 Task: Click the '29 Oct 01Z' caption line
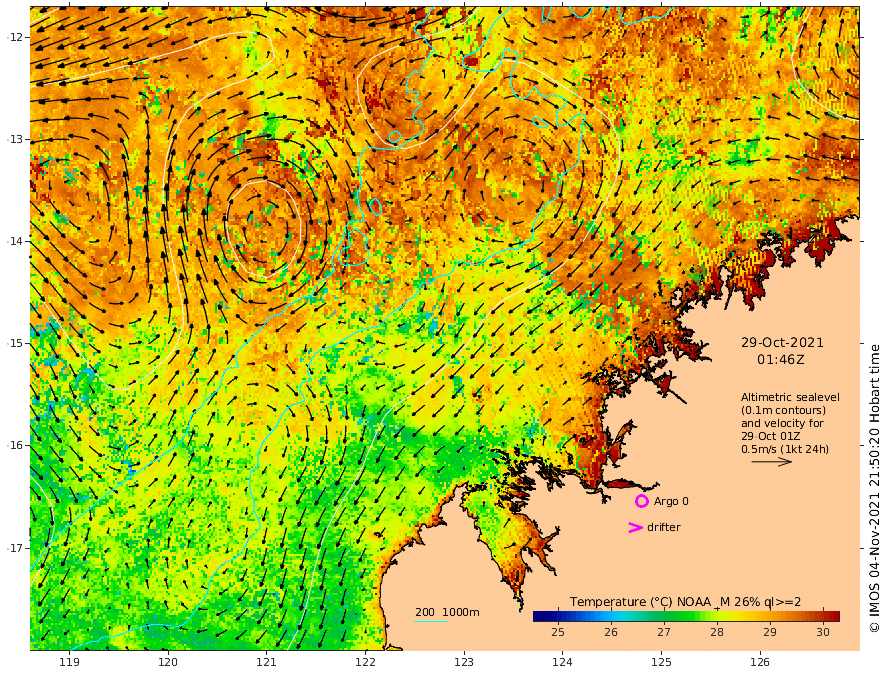click(771, 436)
